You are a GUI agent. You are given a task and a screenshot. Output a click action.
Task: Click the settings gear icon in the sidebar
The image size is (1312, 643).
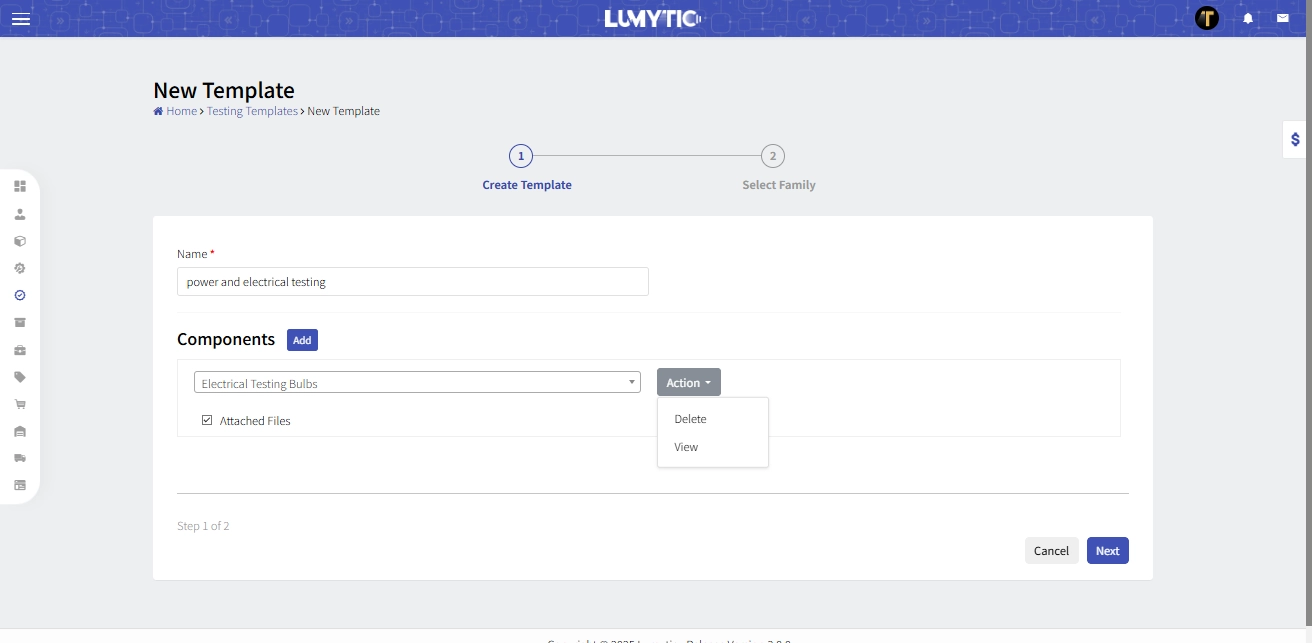tap(20, 268)
